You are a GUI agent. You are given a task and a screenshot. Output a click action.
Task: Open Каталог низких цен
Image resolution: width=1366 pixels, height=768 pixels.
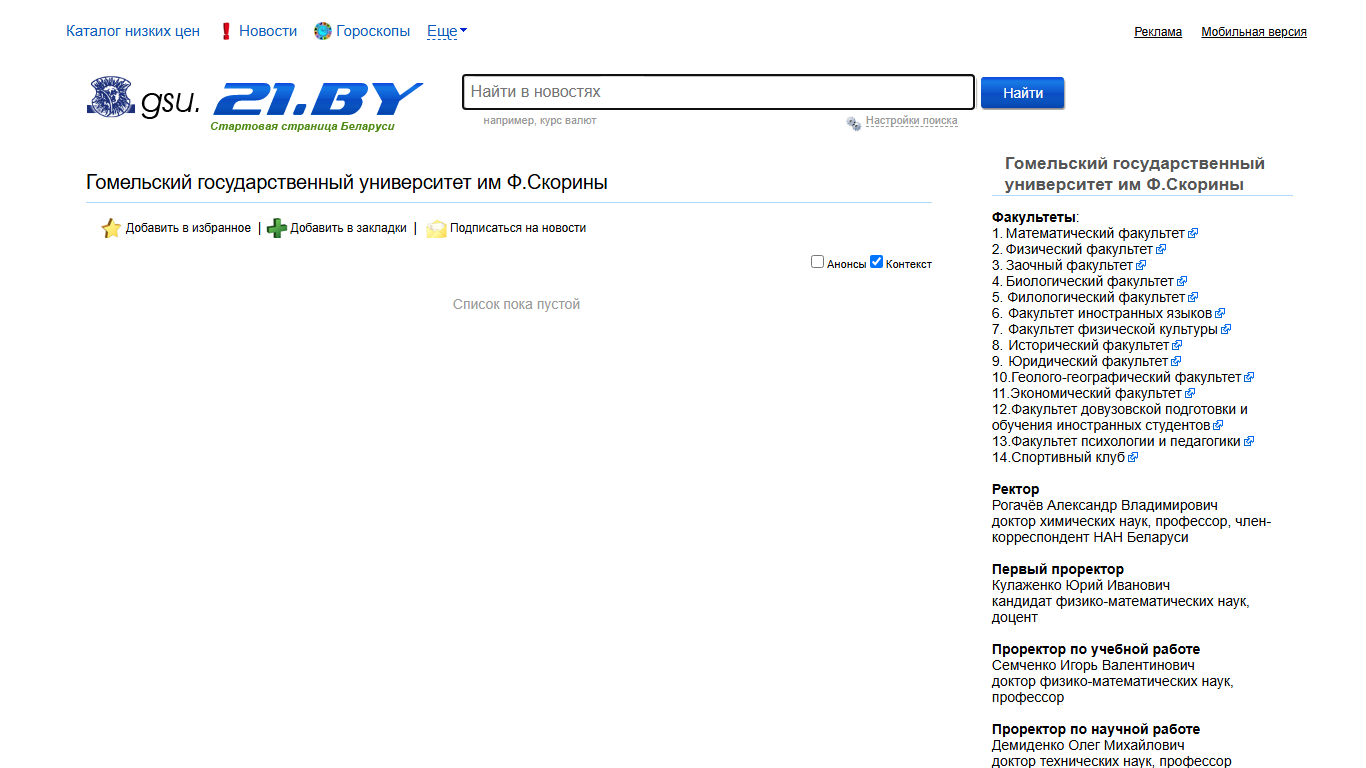(x=133, y=31)
